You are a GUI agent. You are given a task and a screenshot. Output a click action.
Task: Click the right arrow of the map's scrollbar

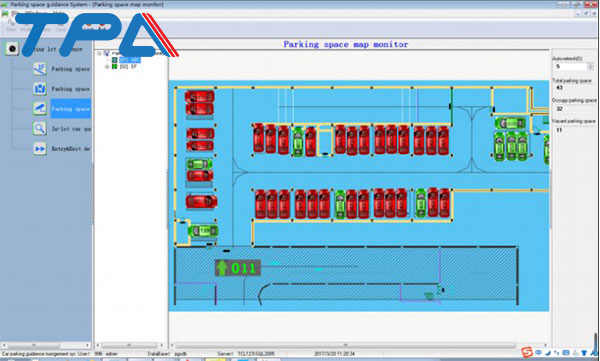[545, 345]
